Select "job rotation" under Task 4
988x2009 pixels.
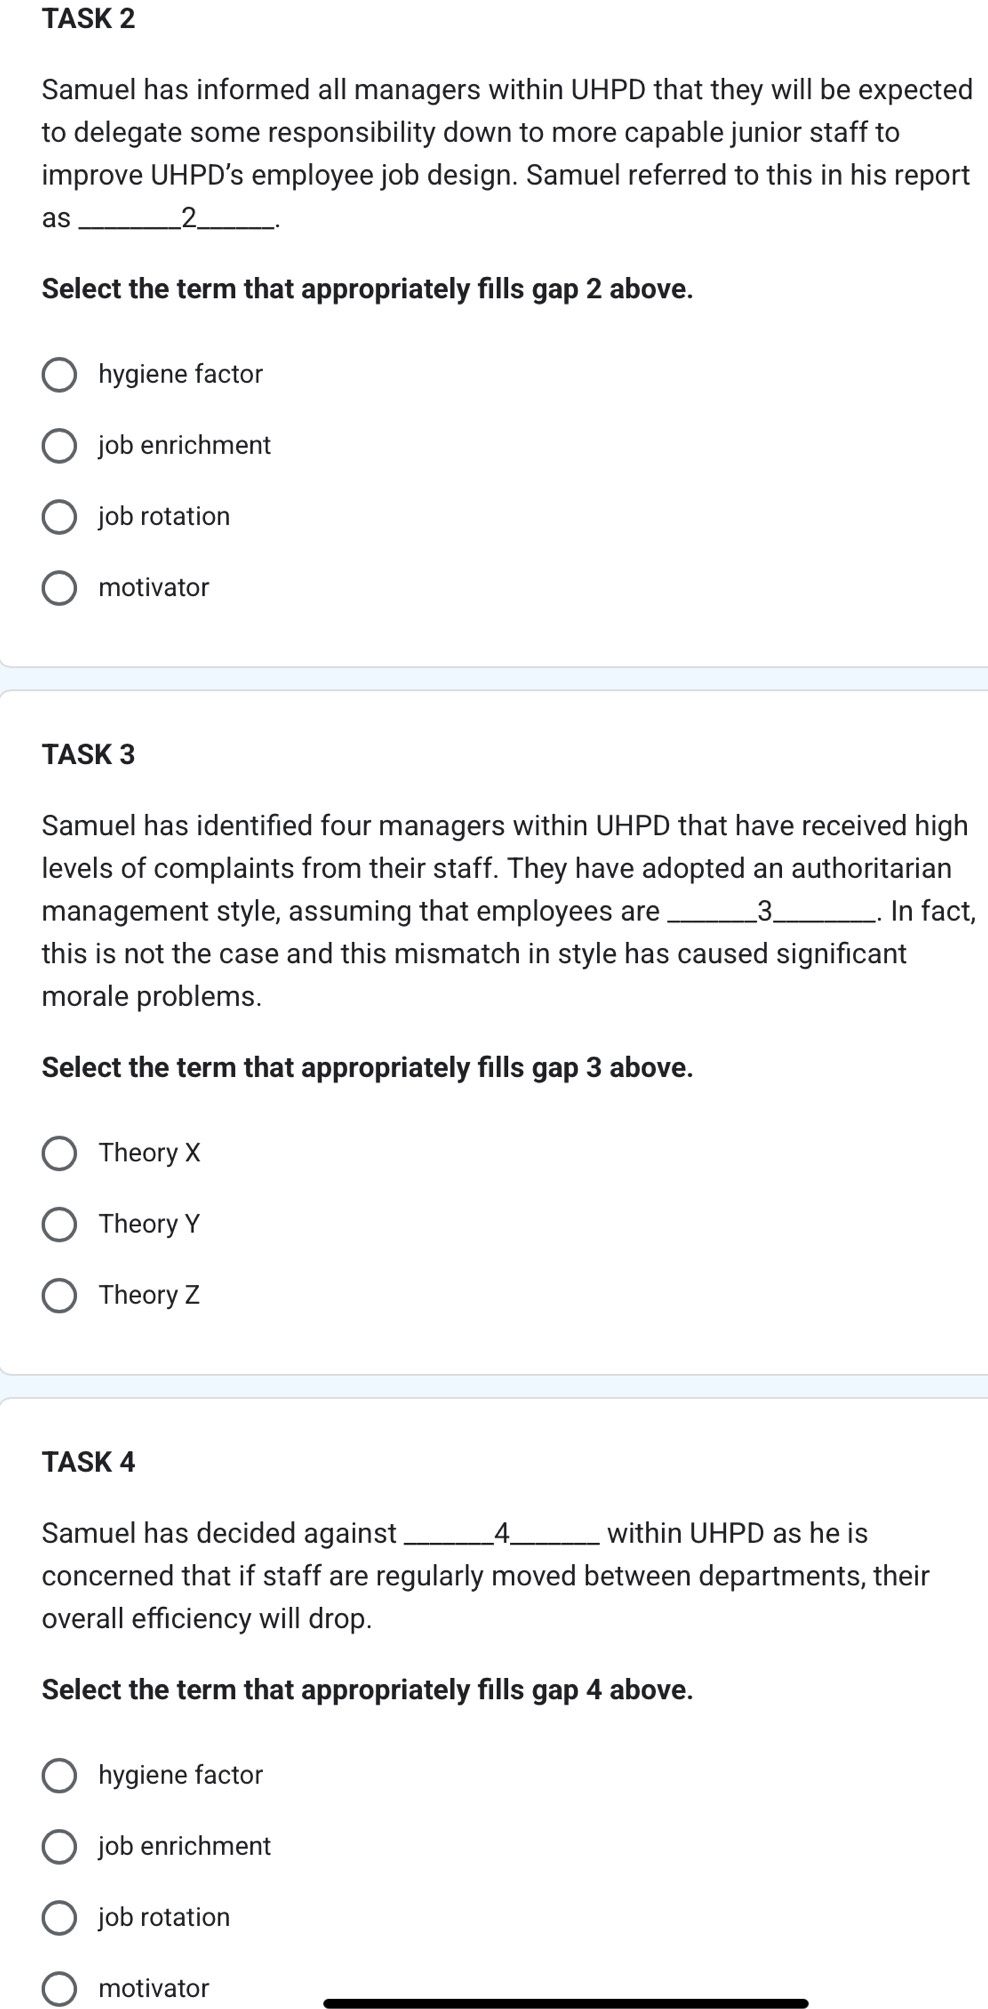[60, 1917]
